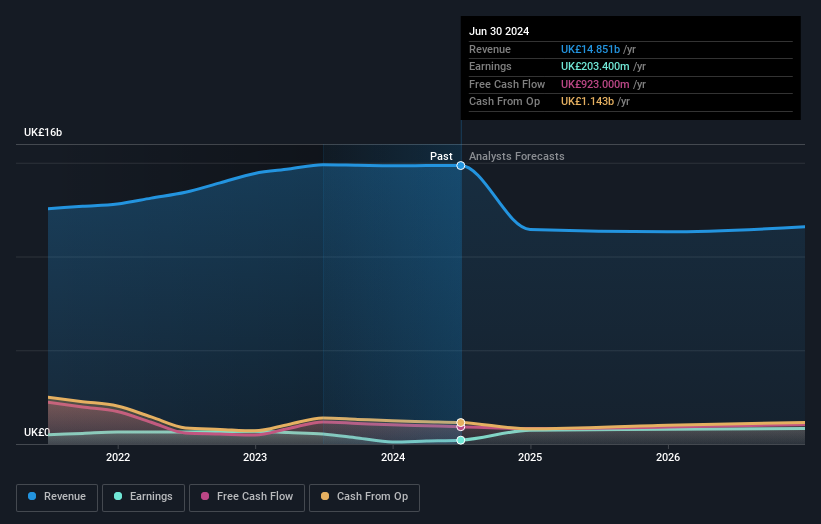Toggle the Earnings legend button
The height and width of the screenshot is (524, 821).
click(143, 497)
